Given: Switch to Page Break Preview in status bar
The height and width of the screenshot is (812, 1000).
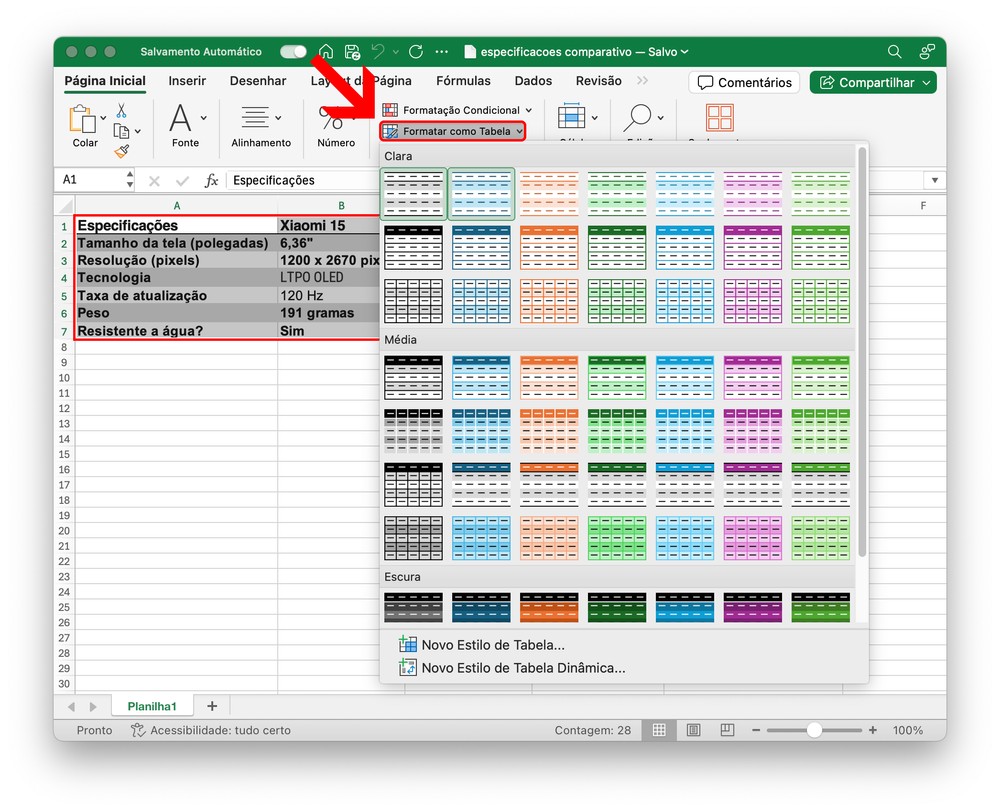Looking at the screenshot, I should 728,730.
